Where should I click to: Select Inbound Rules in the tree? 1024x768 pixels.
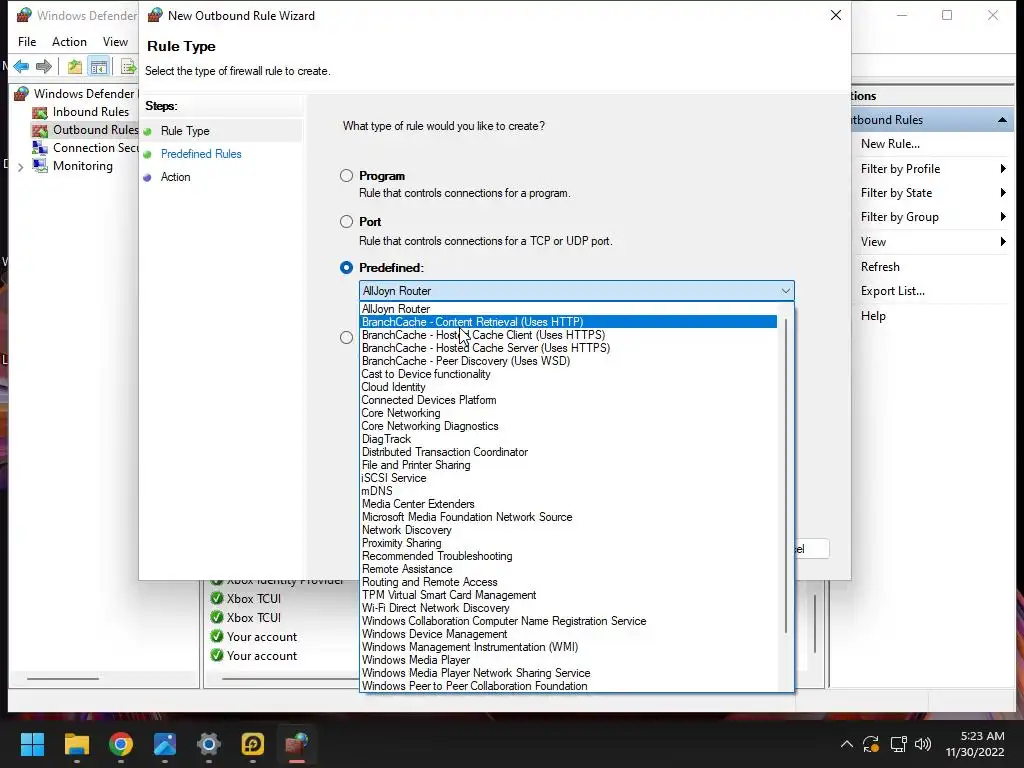pyautogui.click(x=91, y=112)
